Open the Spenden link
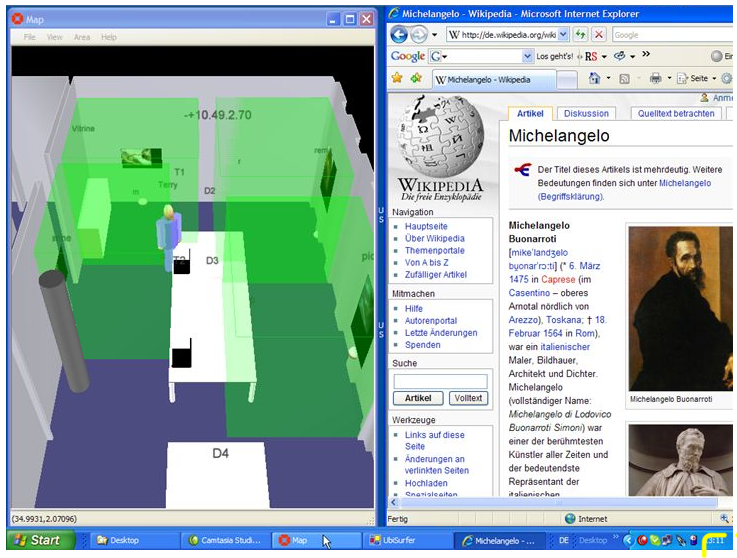The height and width of the screenshot is (558, 737). click(423, 345)
